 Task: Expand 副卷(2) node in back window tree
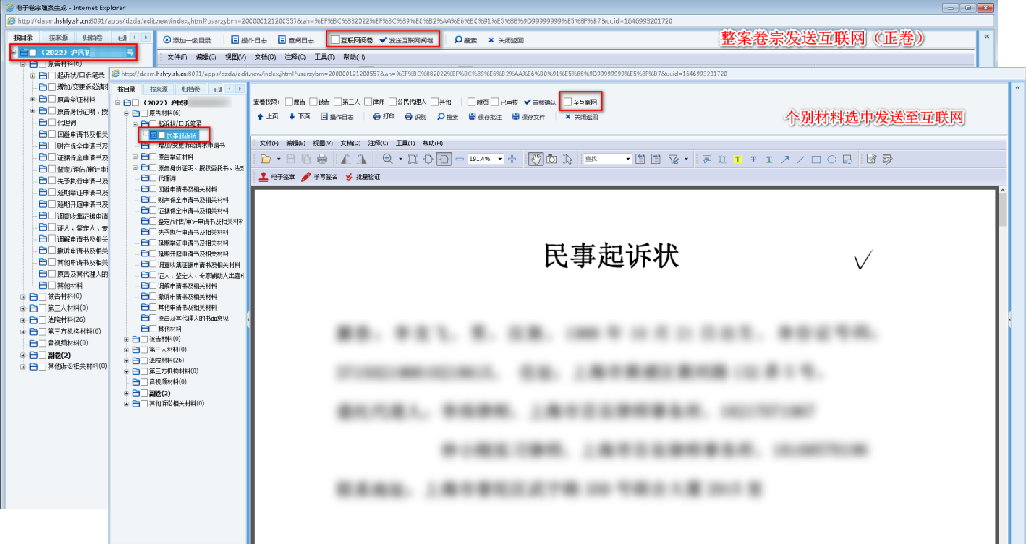pos(23,355)
